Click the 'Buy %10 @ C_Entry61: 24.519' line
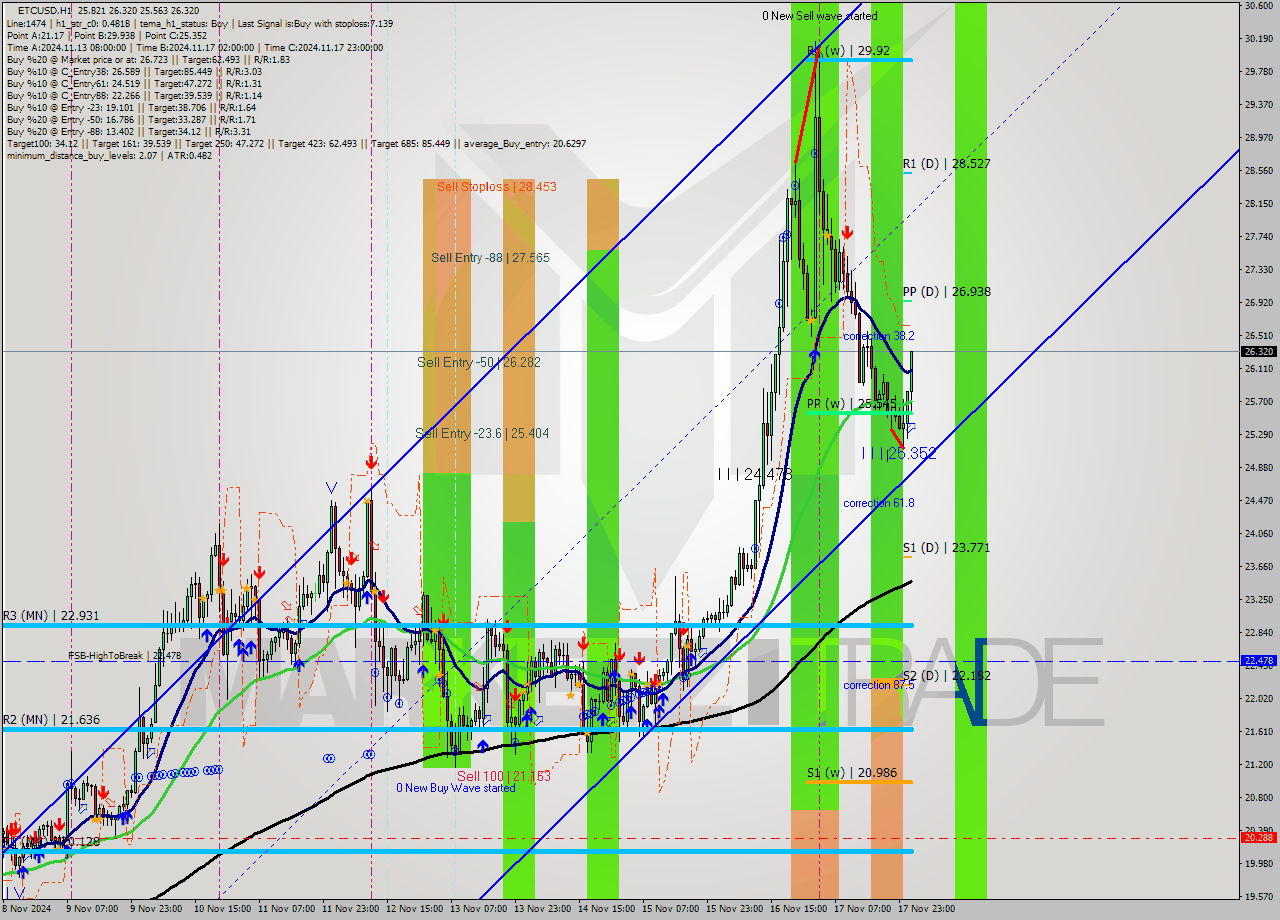 (x=134, y=83)
